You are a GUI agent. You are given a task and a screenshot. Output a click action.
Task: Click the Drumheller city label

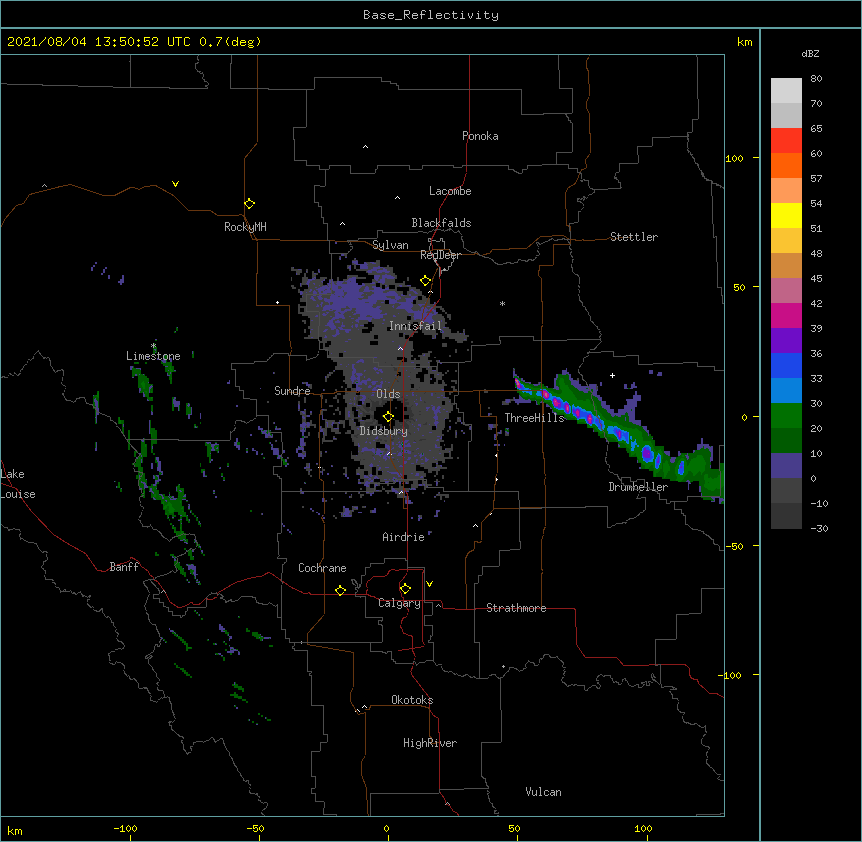pos(638,487)
